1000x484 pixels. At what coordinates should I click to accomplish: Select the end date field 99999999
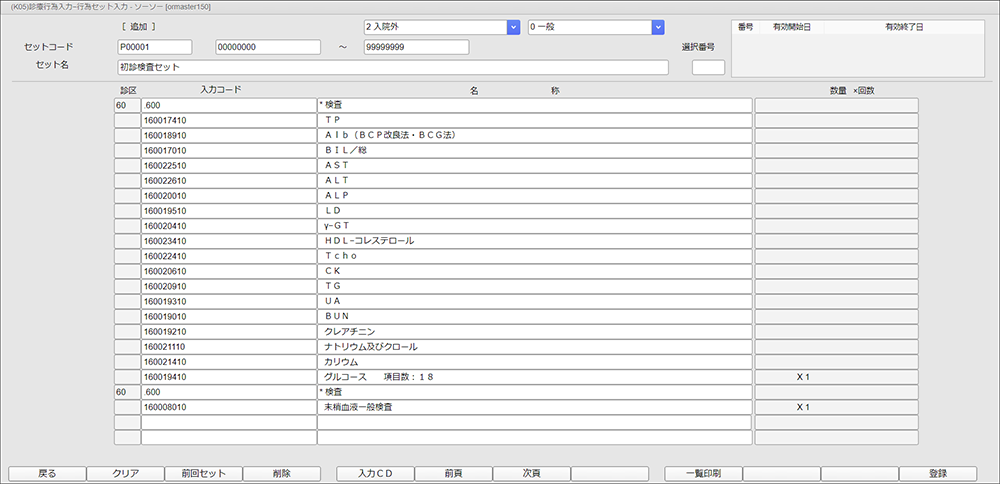416,47
